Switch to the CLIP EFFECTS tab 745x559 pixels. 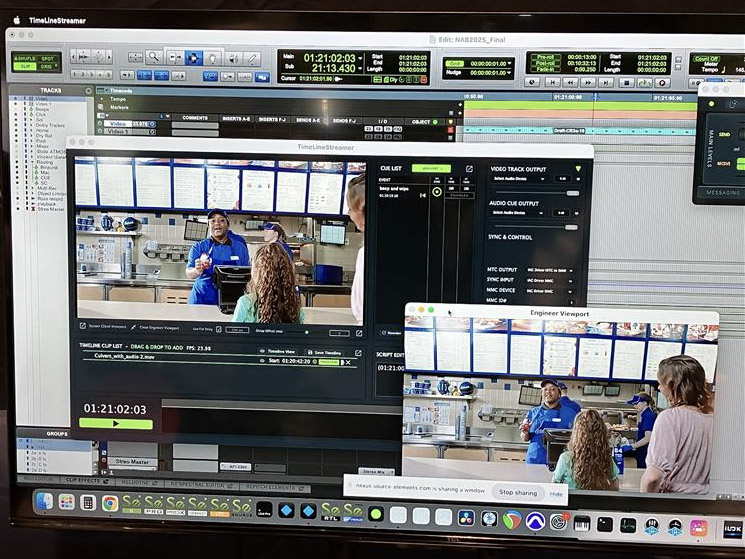click(87, 481)
